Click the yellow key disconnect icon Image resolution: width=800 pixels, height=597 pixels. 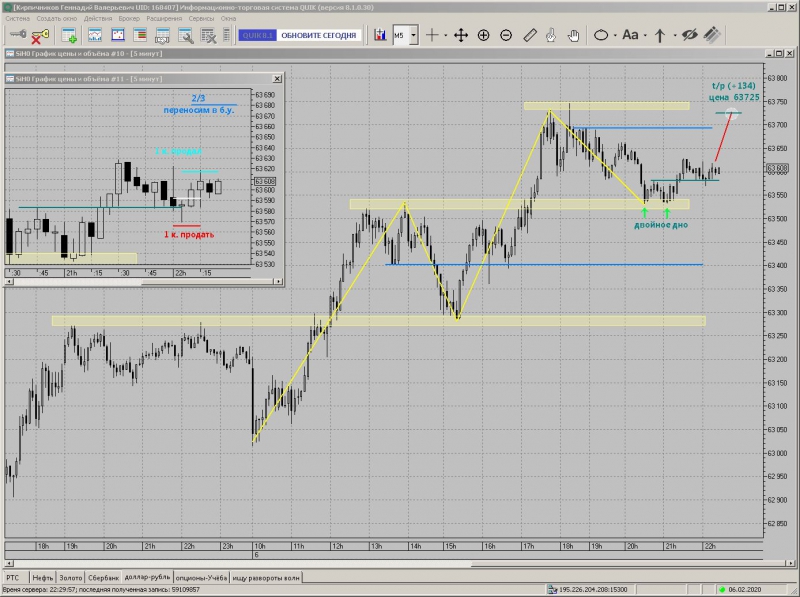40,35
